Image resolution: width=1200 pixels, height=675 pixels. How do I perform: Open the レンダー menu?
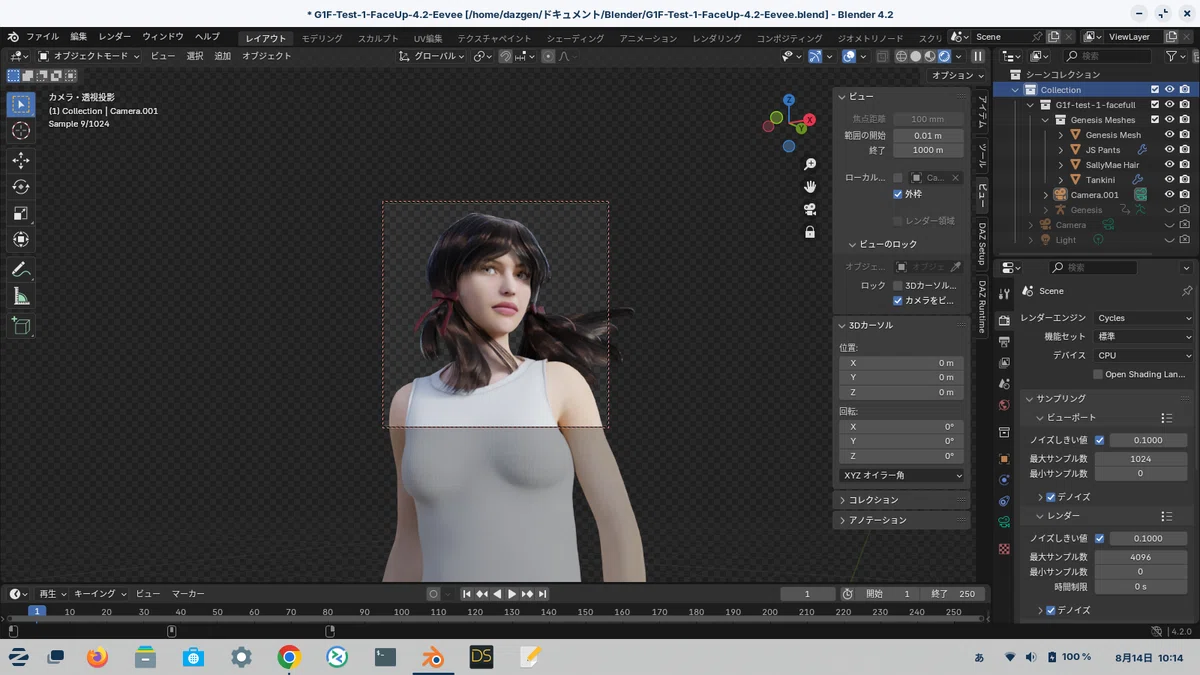[x=114, y=37]
